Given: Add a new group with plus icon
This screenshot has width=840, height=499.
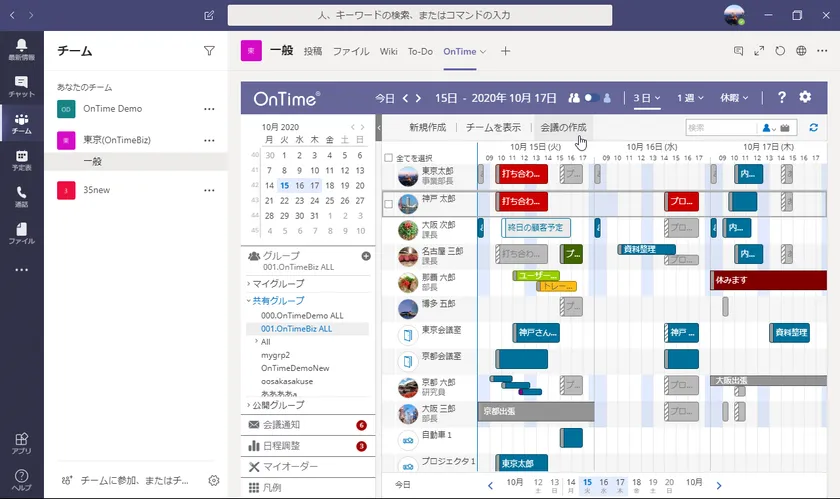Looking at the screenshot, I should point(366,256).
